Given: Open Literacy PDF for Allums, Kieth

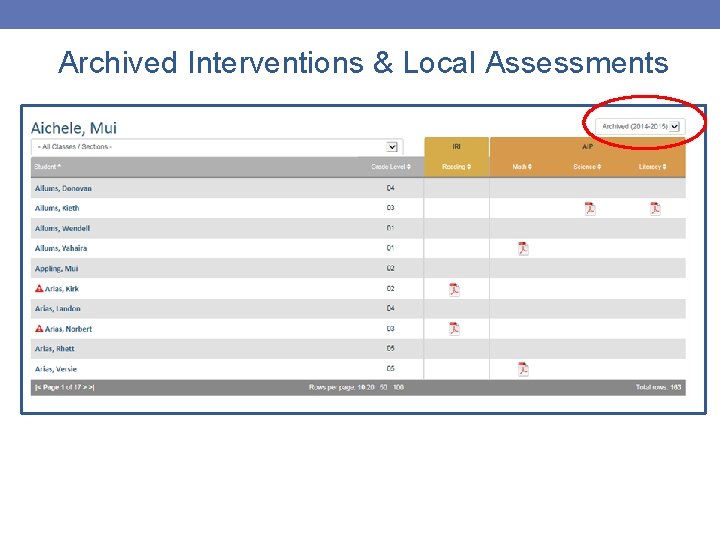Looking at the screenshot, I should coord(655,208).
